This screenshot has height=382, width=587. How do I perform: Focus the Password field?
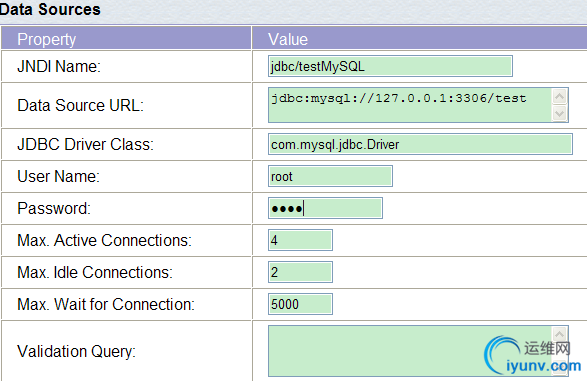(325, 208)
